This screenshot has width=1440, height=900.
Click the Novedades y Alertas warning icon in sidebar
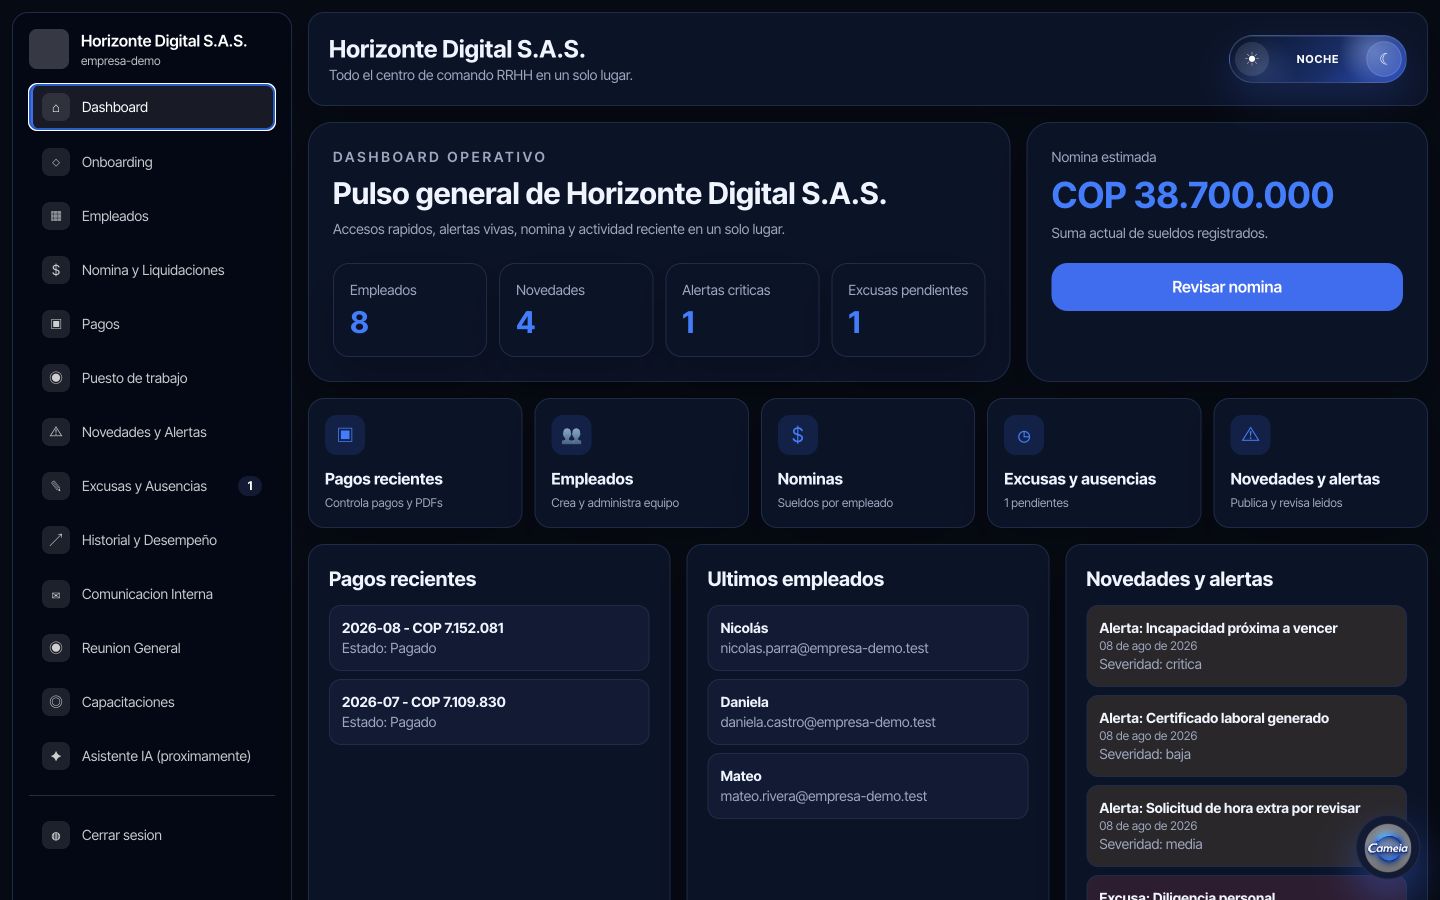[56, 432]
